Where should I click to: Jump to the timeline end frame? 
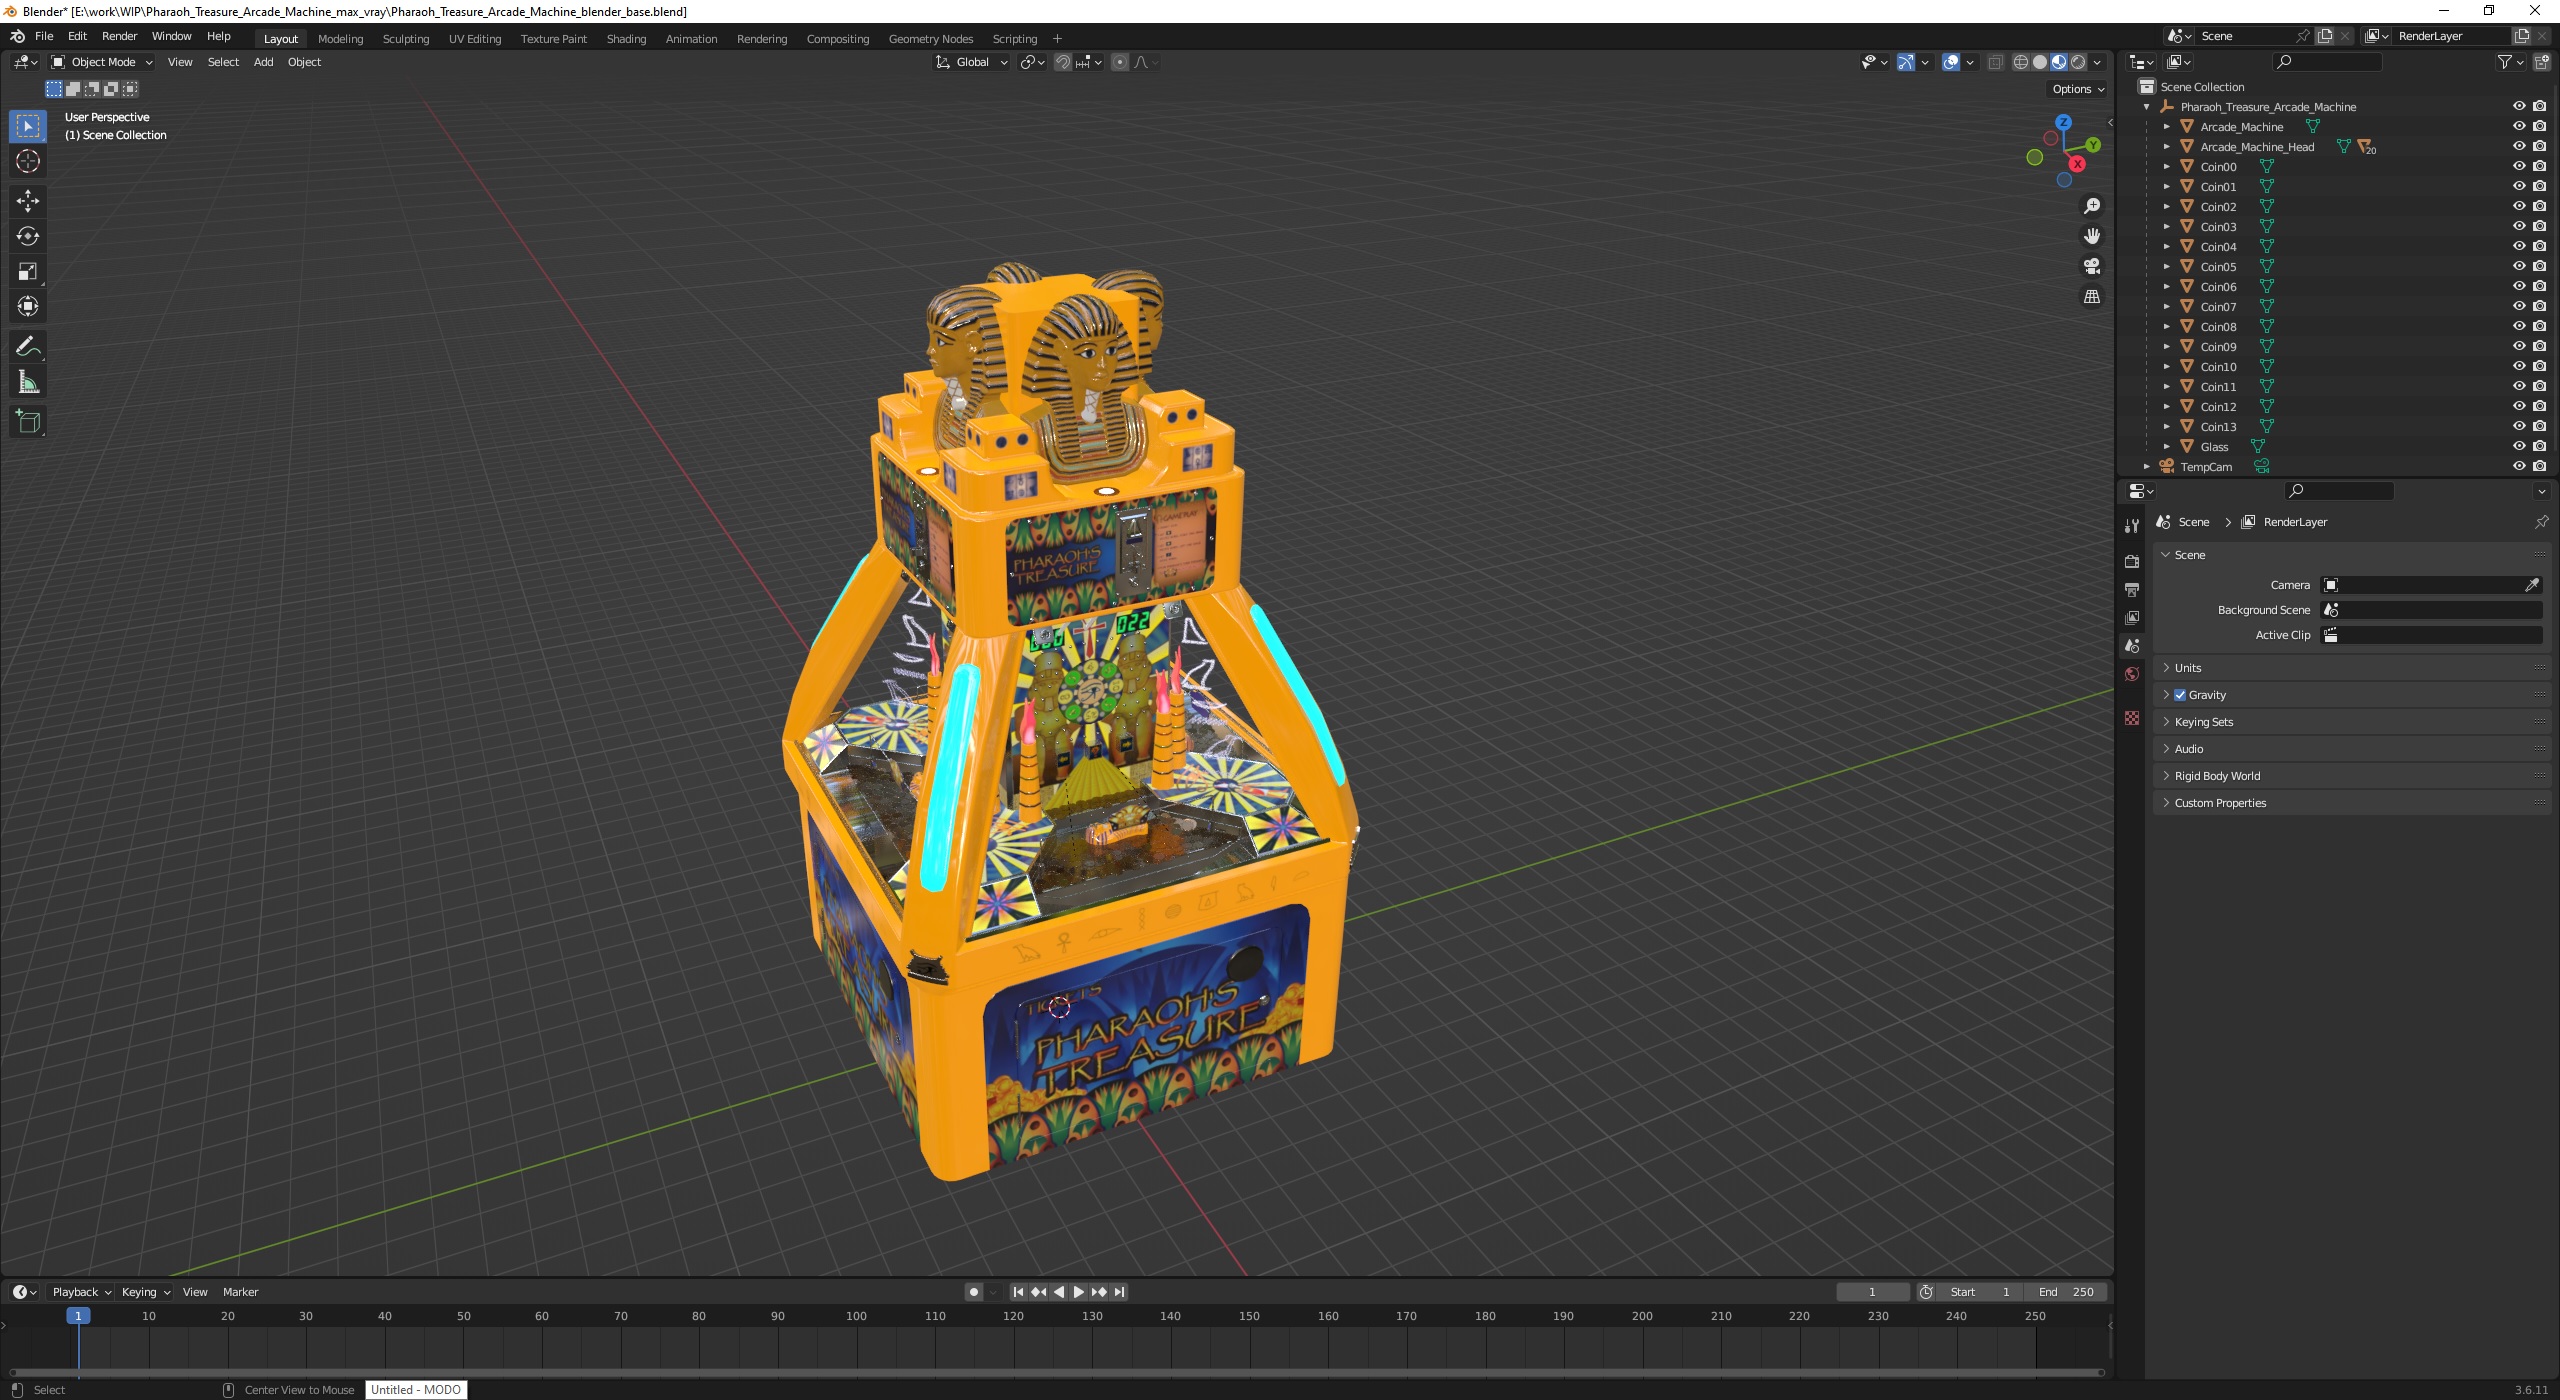tap(1119, 1292)
